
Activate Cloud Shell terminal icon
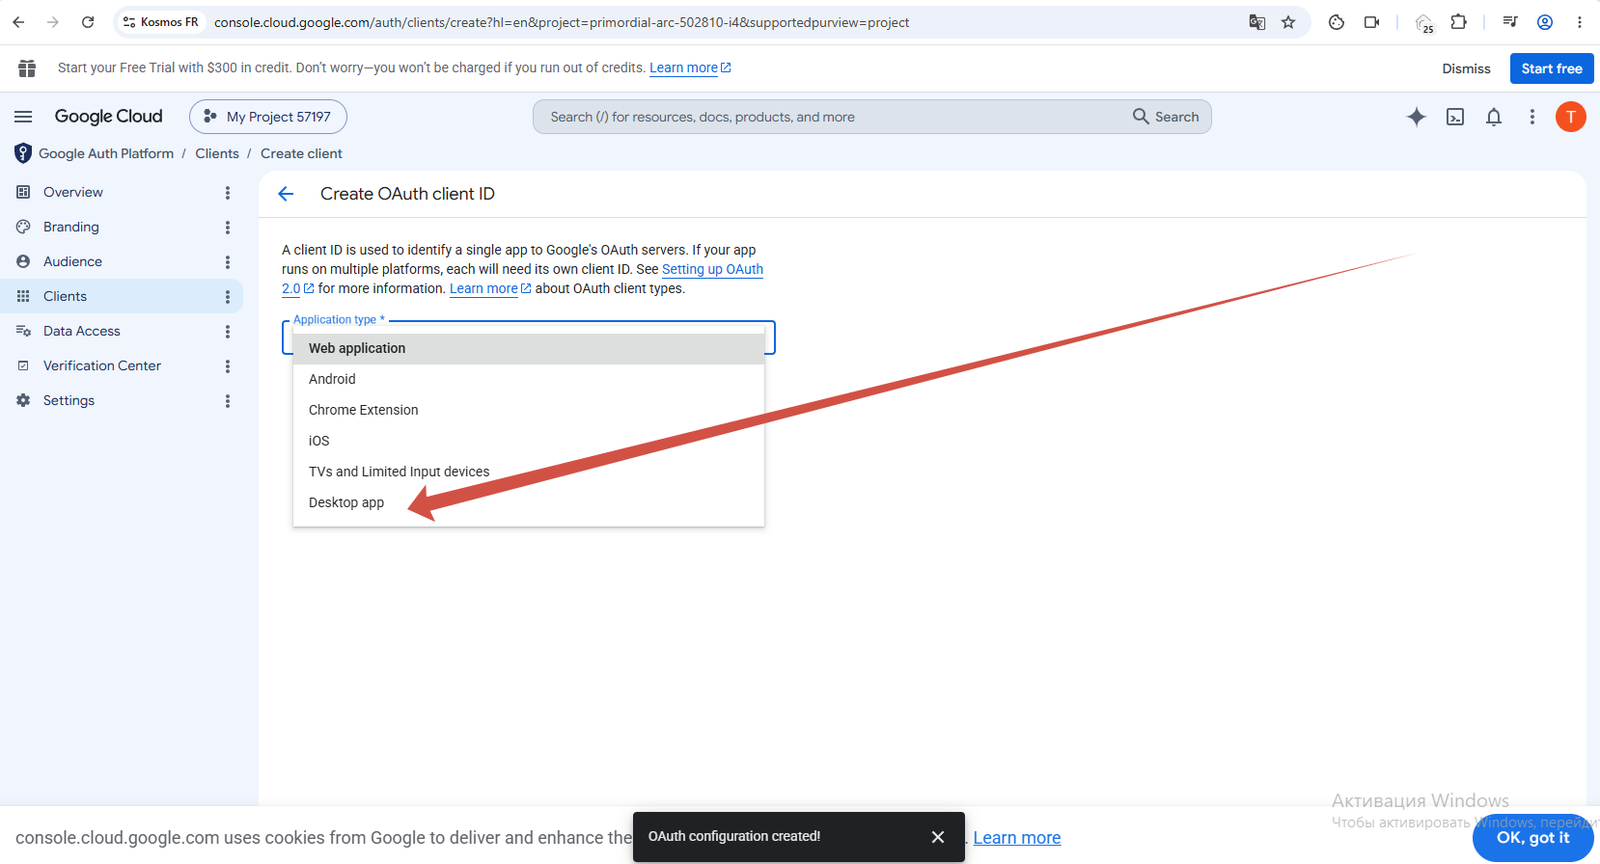pos(1455,117)
